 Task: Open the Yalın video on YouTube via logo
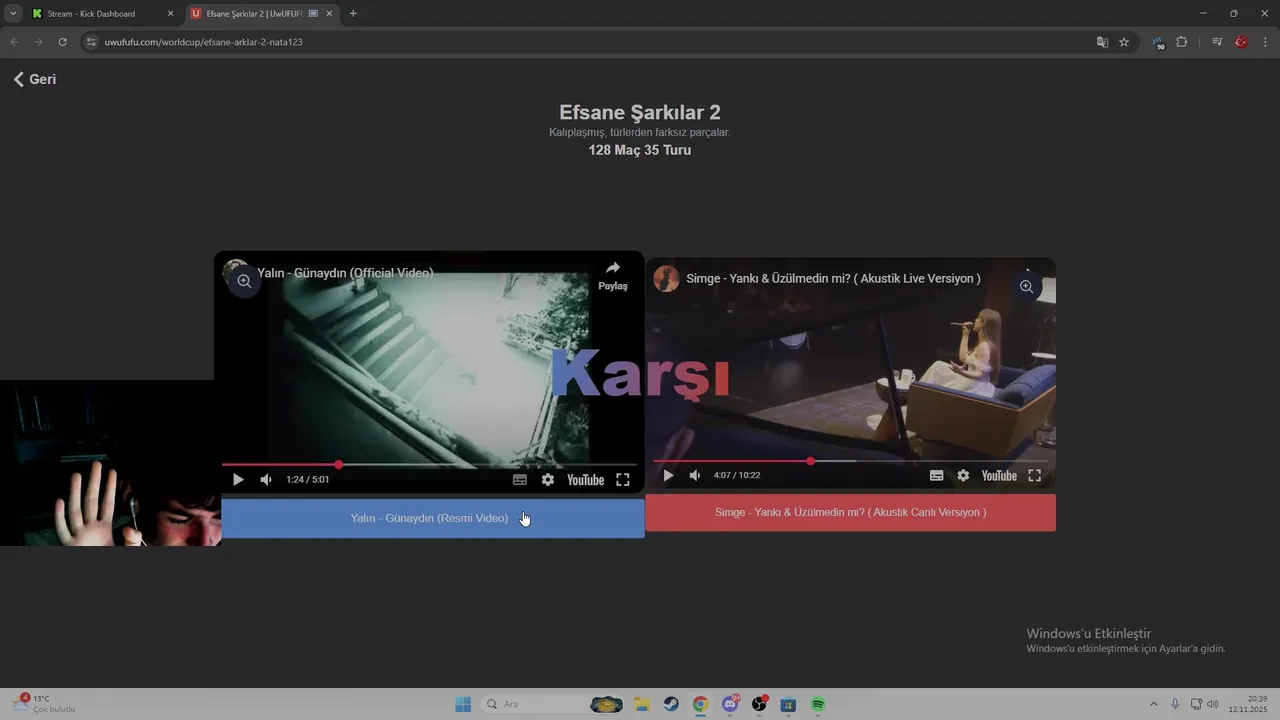(586, 480)
